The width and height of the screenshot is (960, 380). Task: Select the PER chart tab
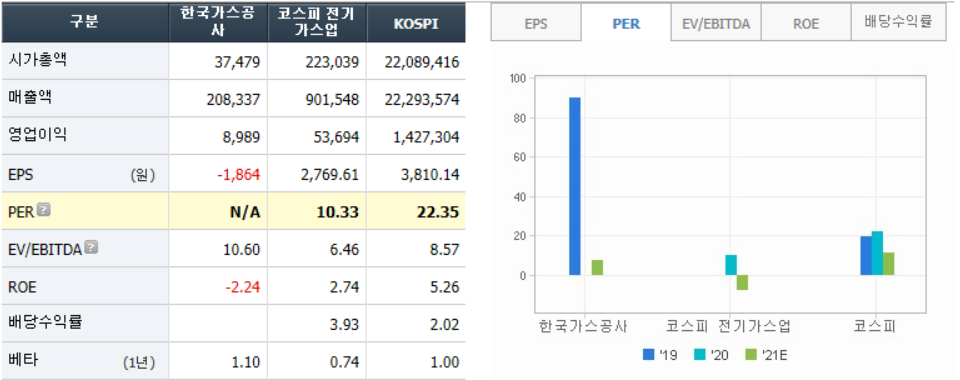626,24
